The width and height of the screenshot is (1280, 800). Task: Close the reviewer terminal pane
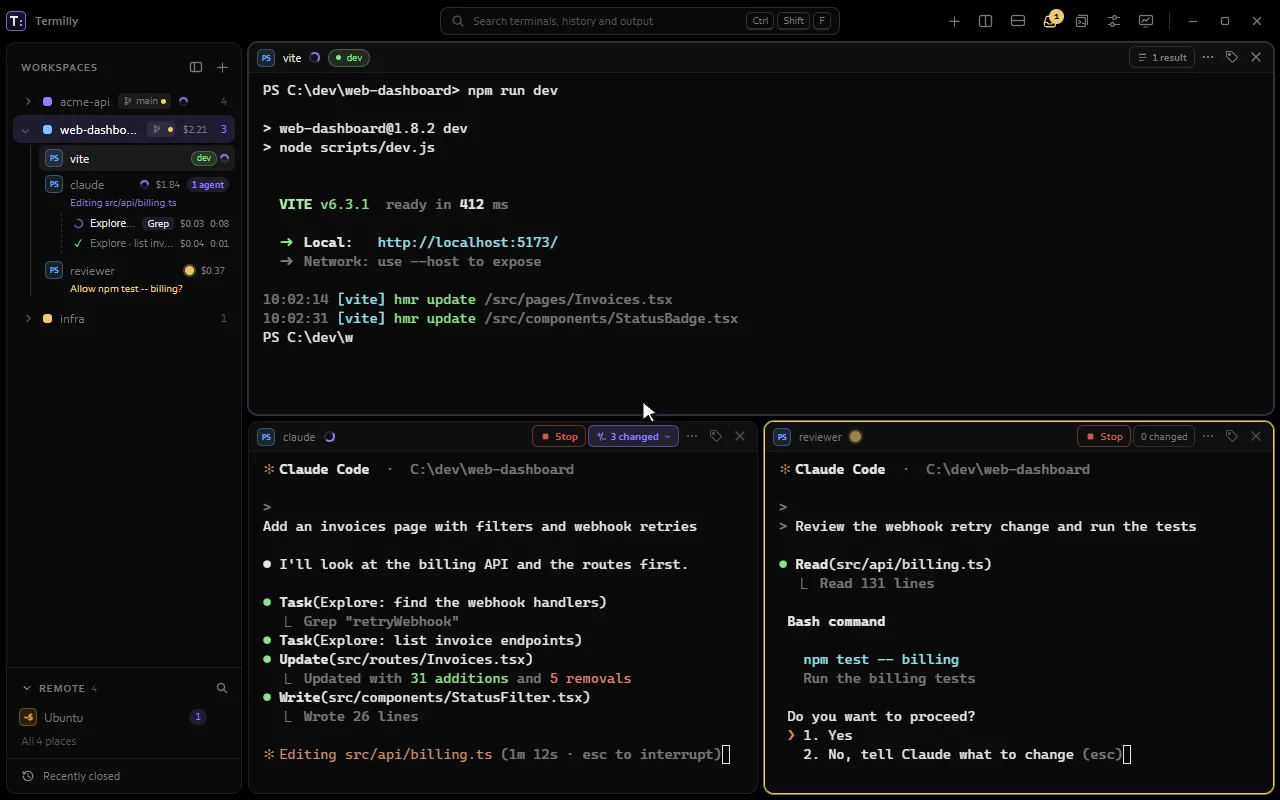click(x=1256, y=436)
